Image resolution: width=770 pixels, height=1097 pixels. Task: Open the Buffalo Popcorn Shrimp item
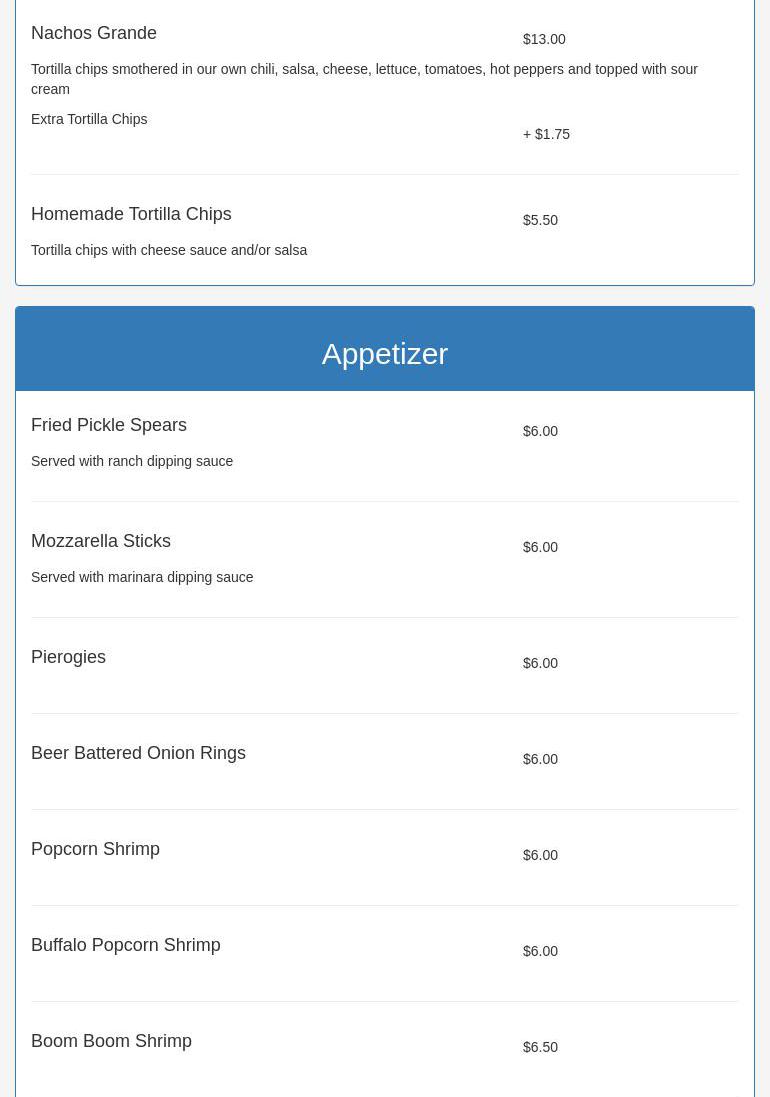click(x=126, y=945)
